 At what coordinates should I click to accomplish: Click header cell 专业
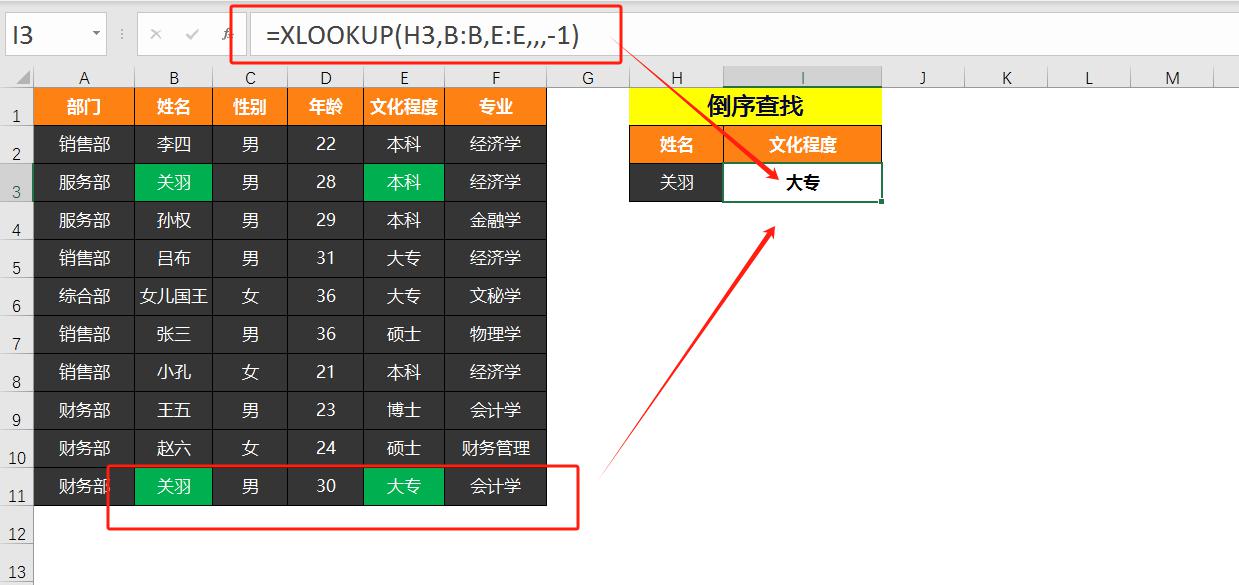point(496,107)
